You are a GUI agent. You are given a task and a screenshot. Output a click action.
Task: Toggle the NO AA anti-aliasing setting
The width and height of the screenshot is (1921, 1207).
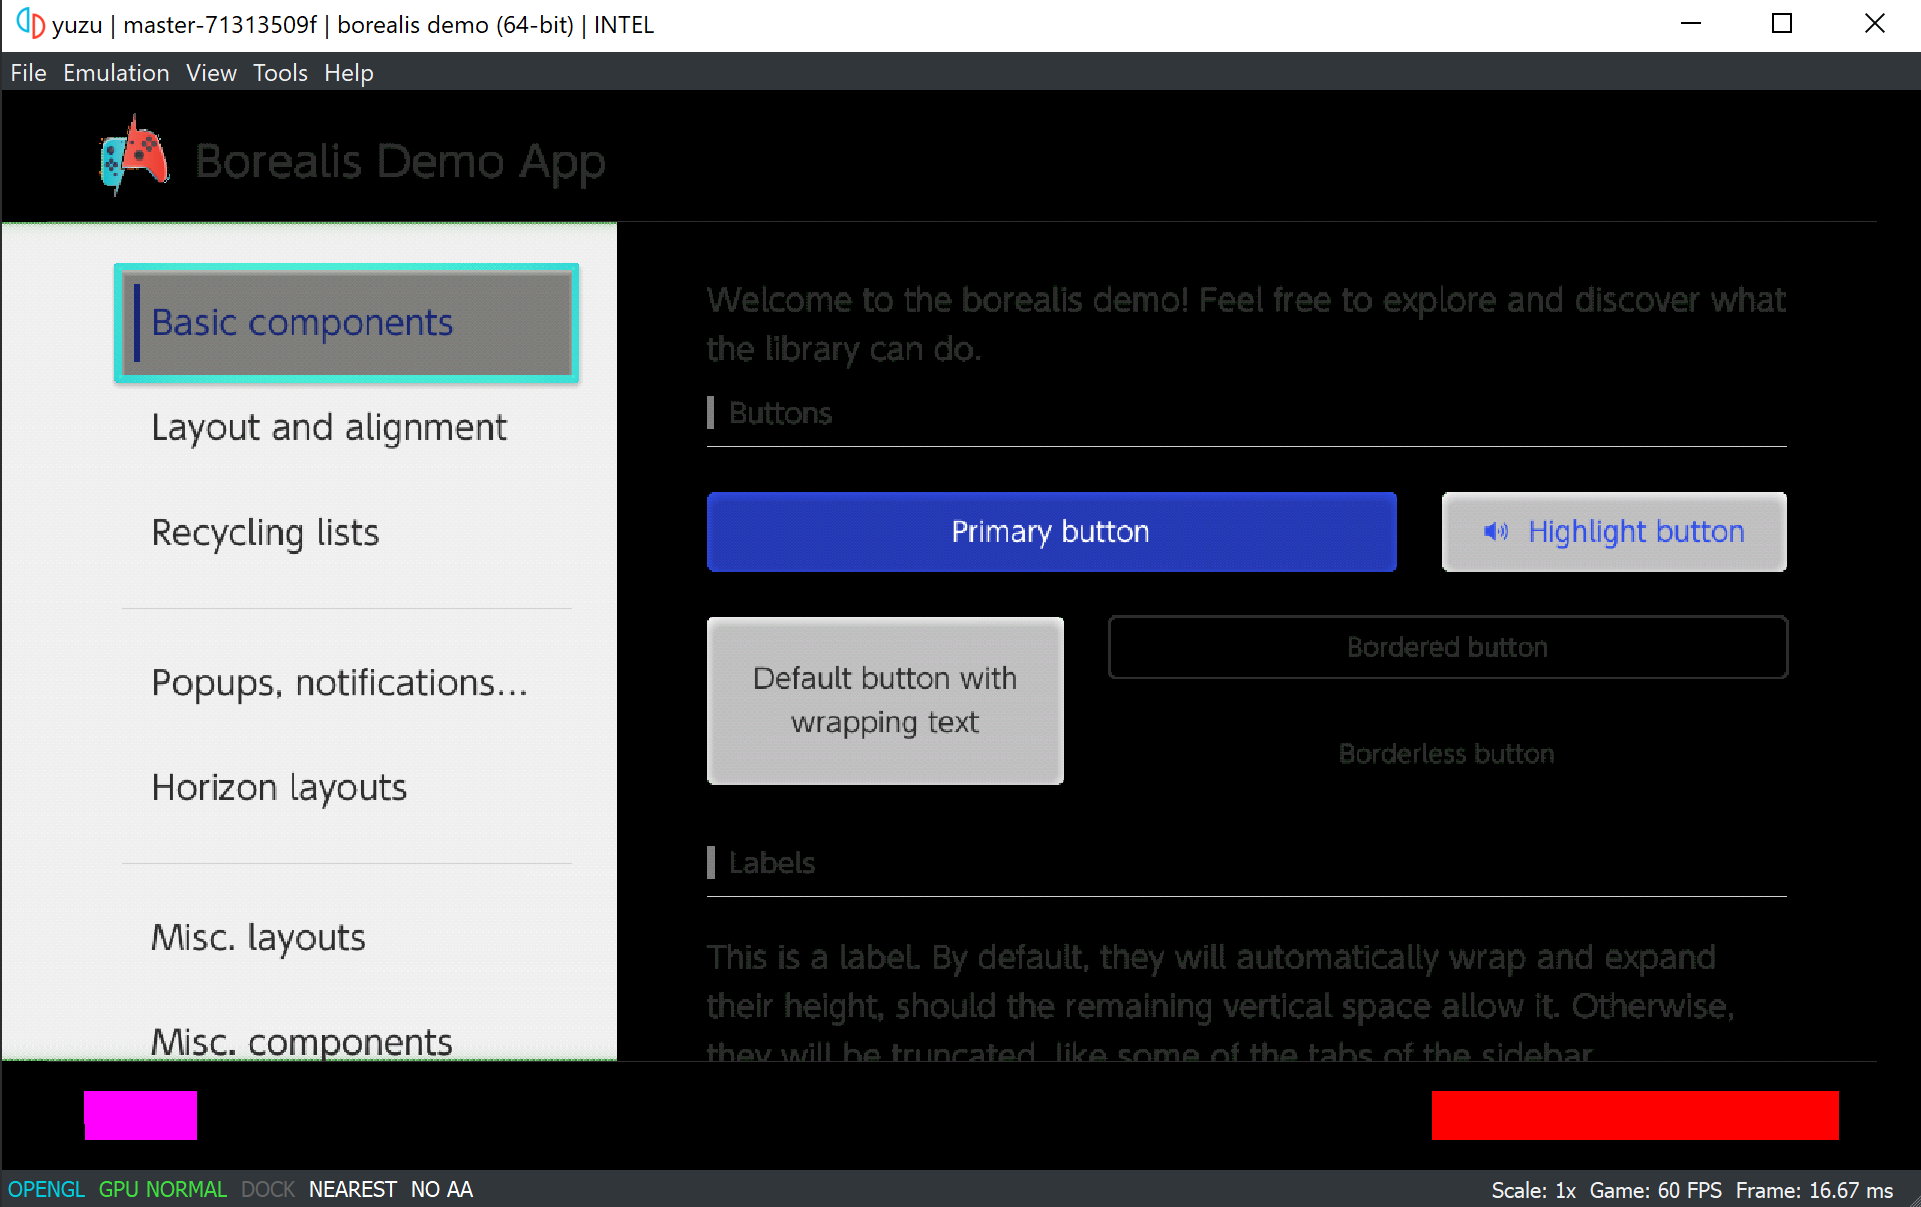[x=441, y=1189]
